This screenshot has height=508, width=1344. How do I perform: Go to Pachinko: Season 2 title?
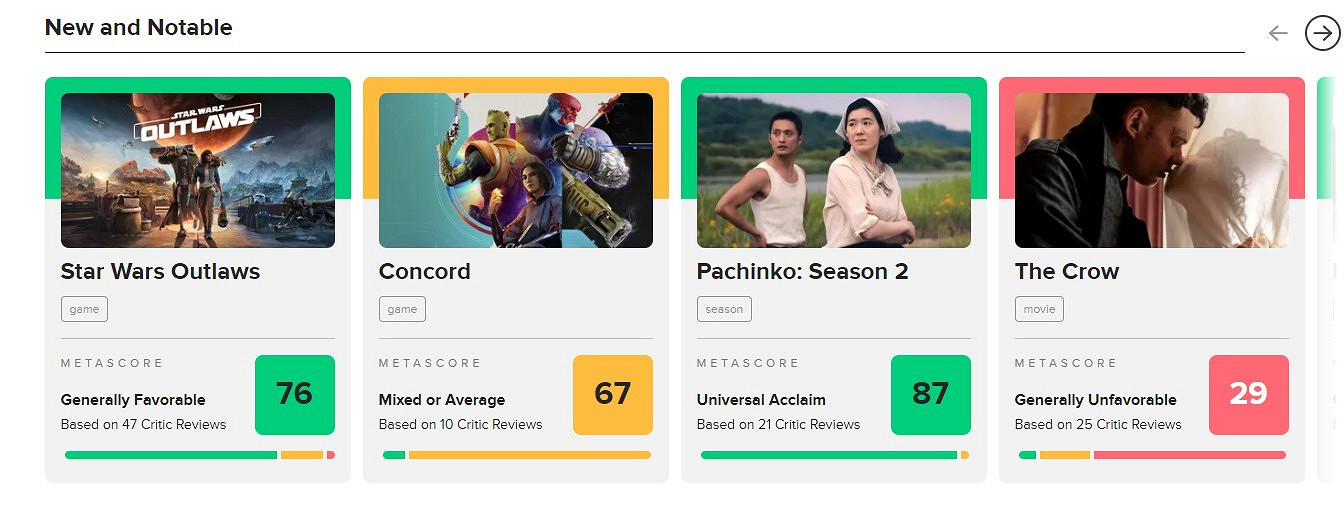[802, 271]
